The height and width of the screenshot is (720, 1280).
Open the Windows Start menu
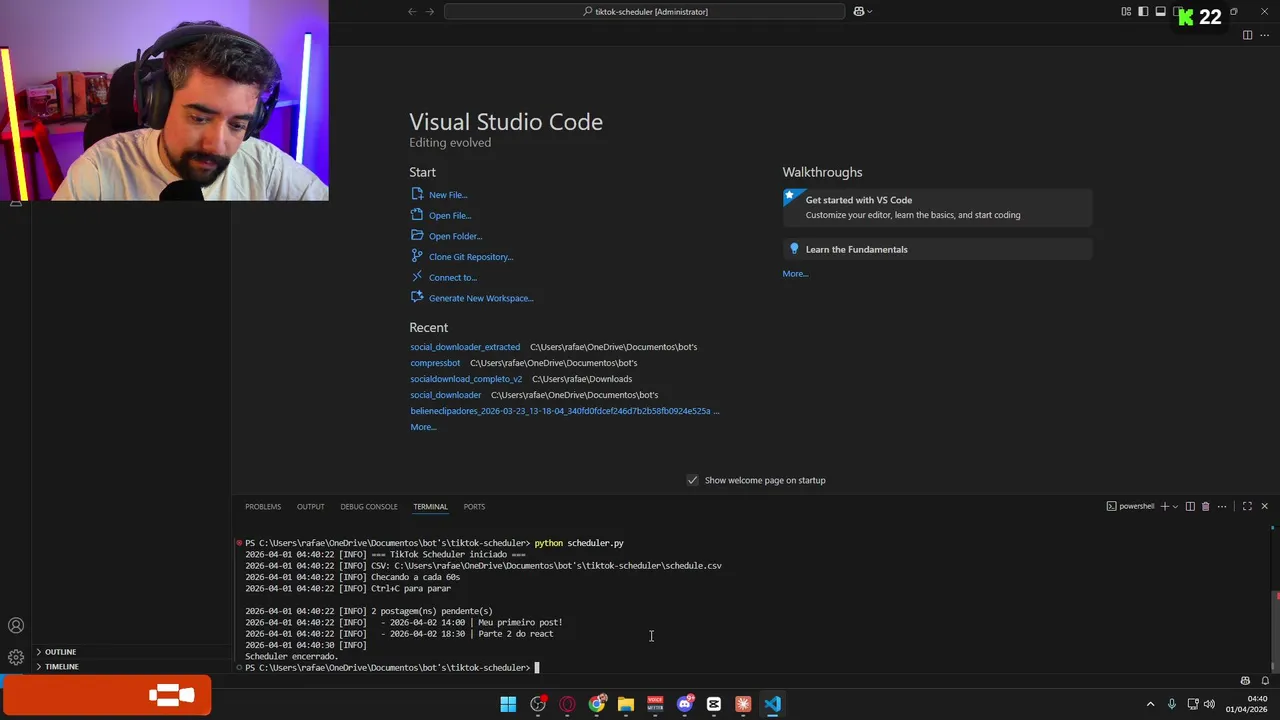tap(508, 704)
